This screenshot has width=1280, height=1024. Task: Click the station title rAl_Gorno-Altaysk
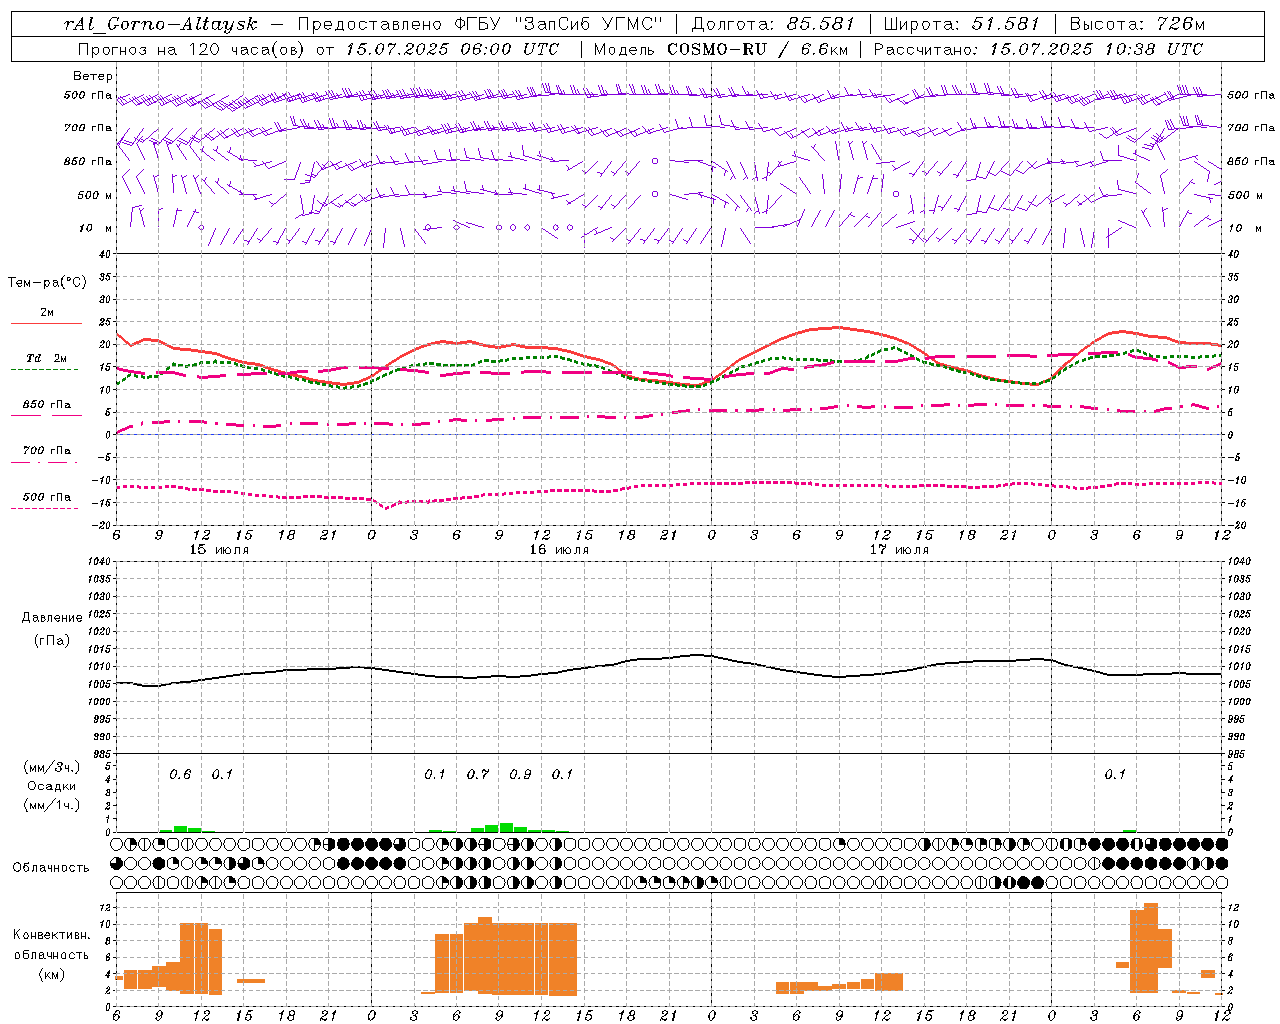(160, 24)
